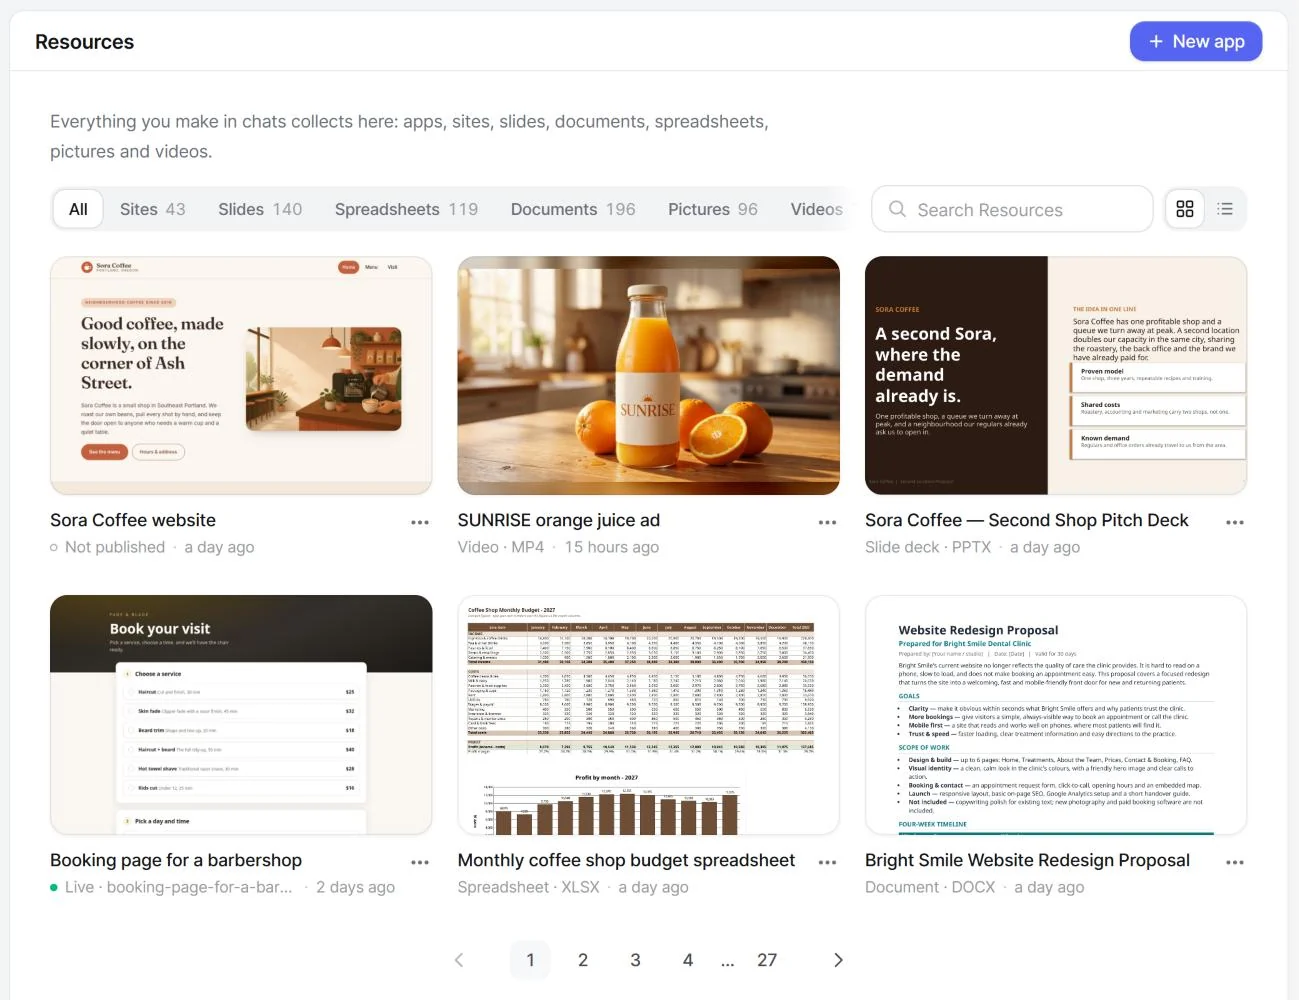
Task: Click Booking page for a barbershop title
Action: click(176, 860)
